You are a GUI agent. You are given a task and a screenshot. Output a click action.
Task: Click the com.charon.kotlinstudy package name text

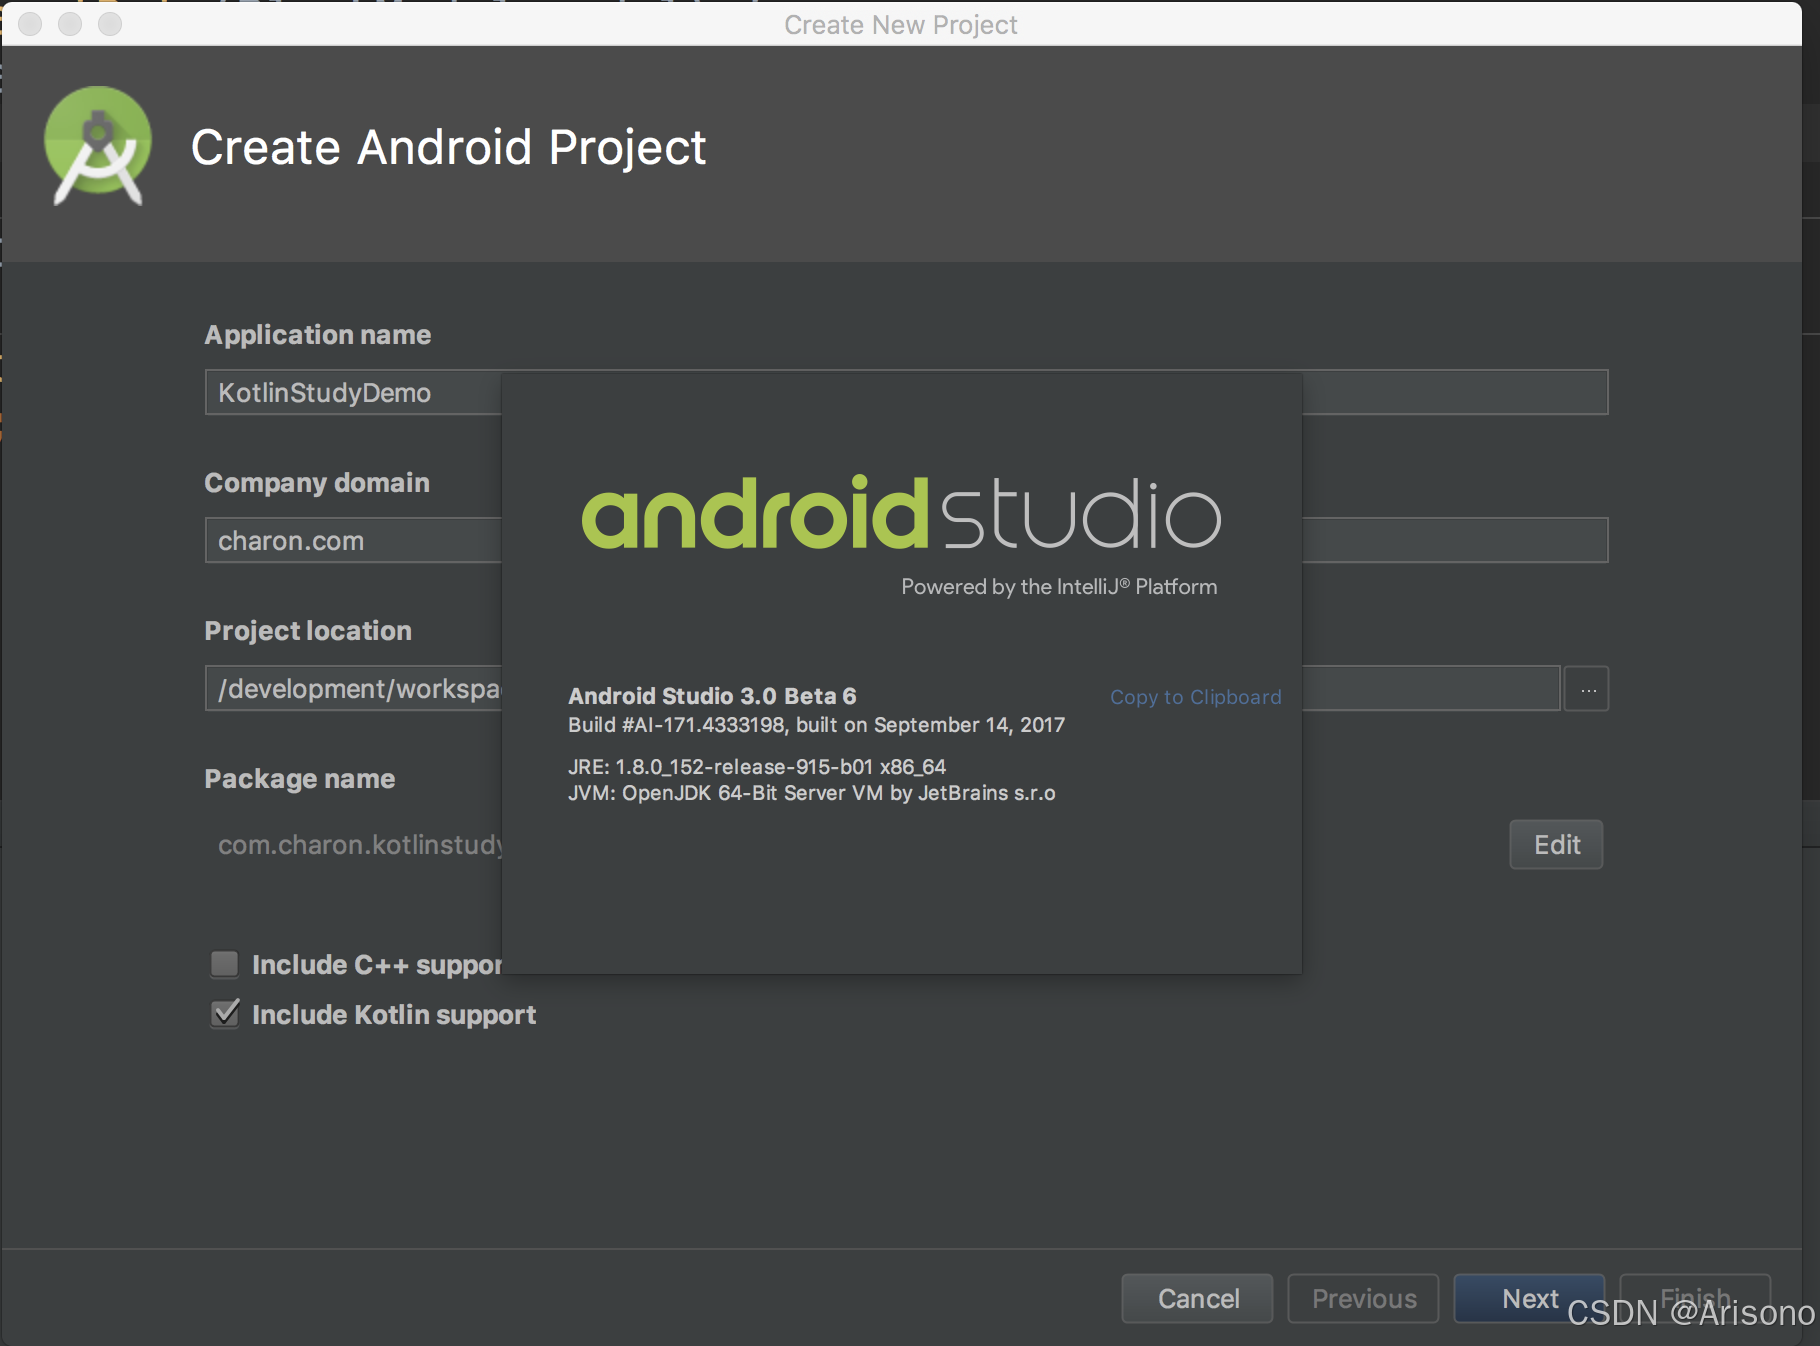[x=360, y=845]
